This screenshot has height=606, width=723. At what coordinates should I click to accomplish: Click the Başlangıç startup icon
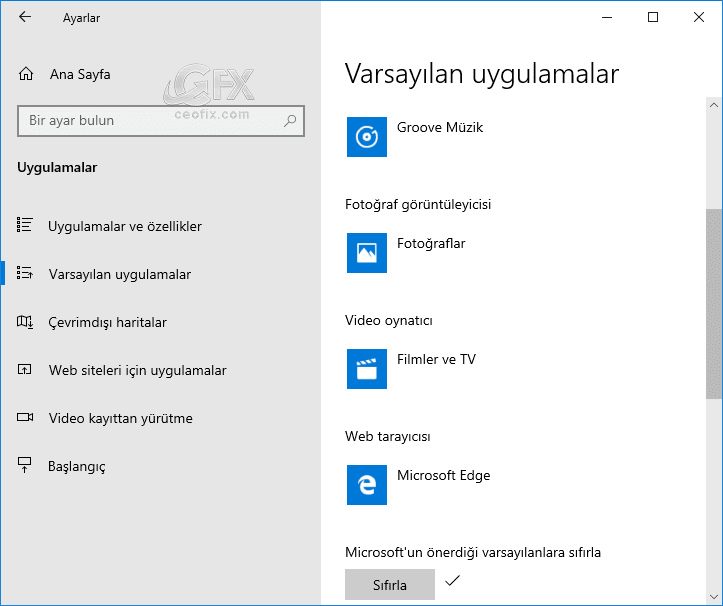[x=24, y=465]
